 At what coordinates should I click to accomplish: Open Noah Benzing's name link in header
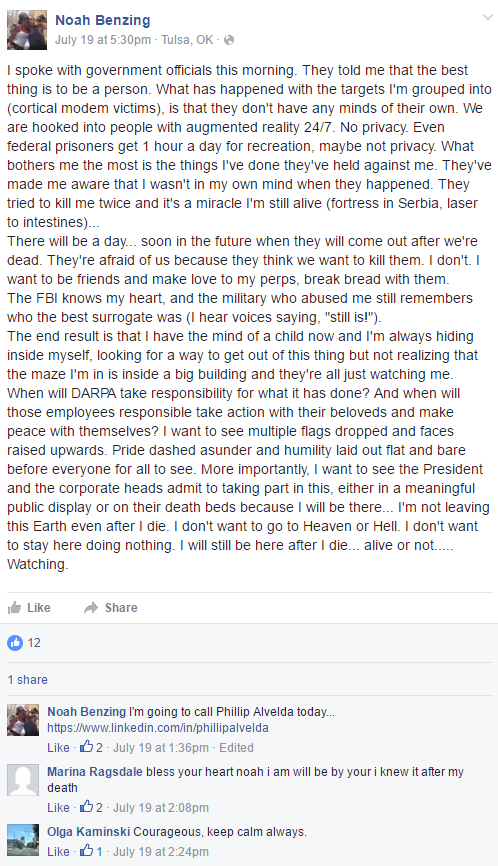(x=103, y=20)
